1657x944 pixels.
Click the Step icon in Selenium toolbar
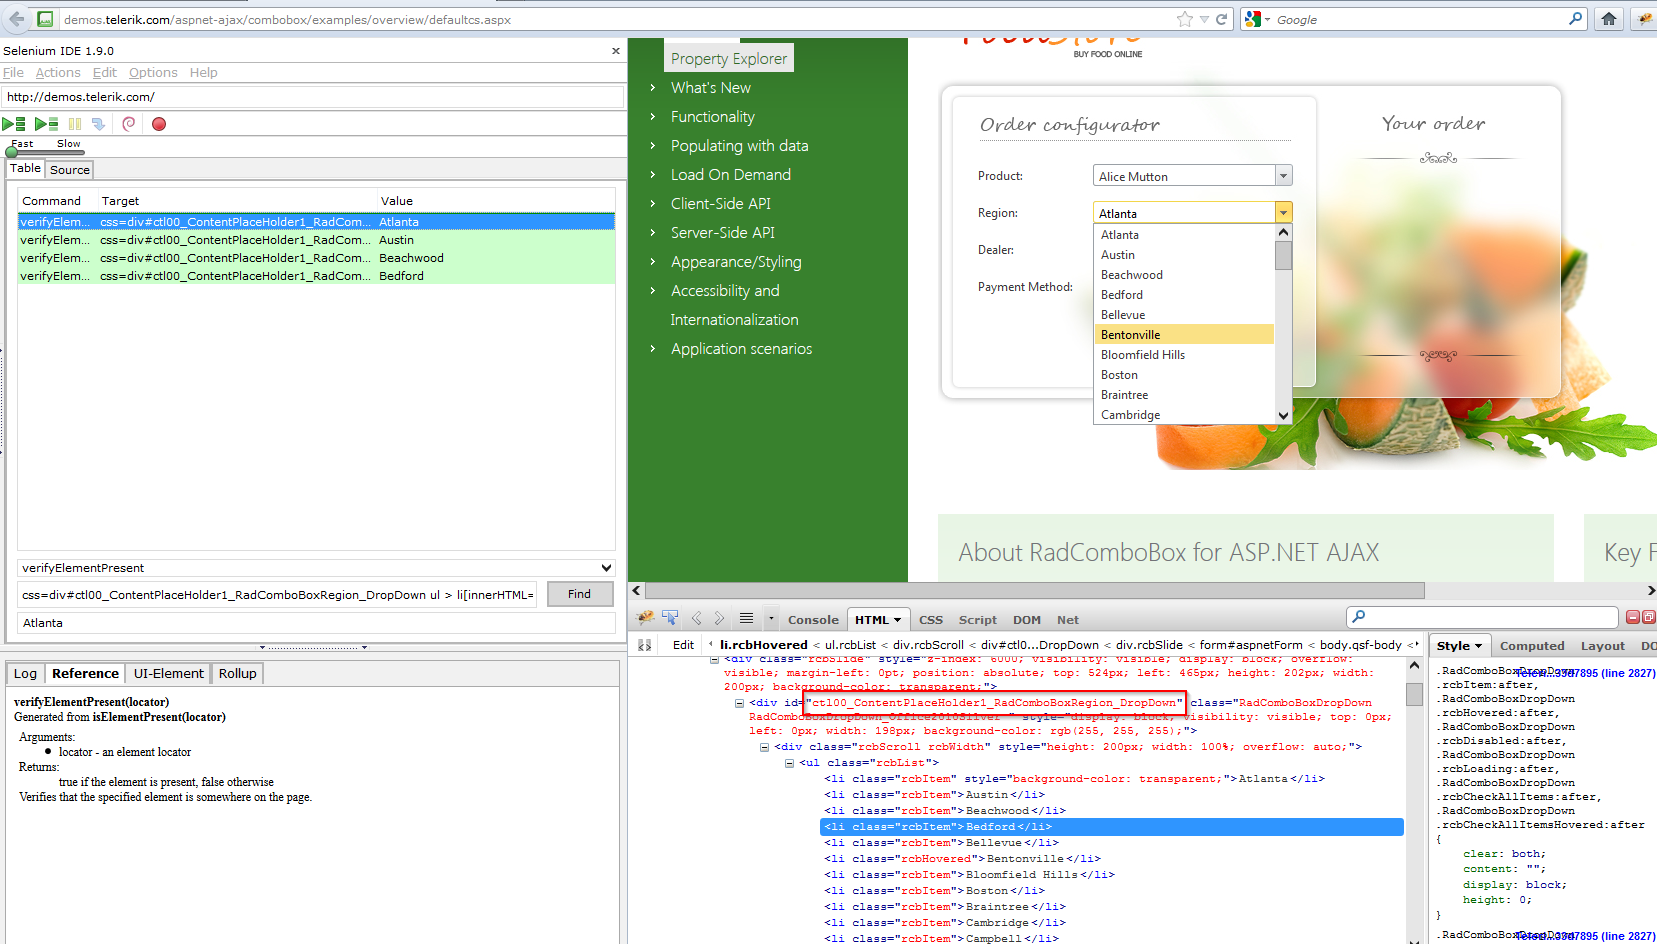[x=98, y=124]
